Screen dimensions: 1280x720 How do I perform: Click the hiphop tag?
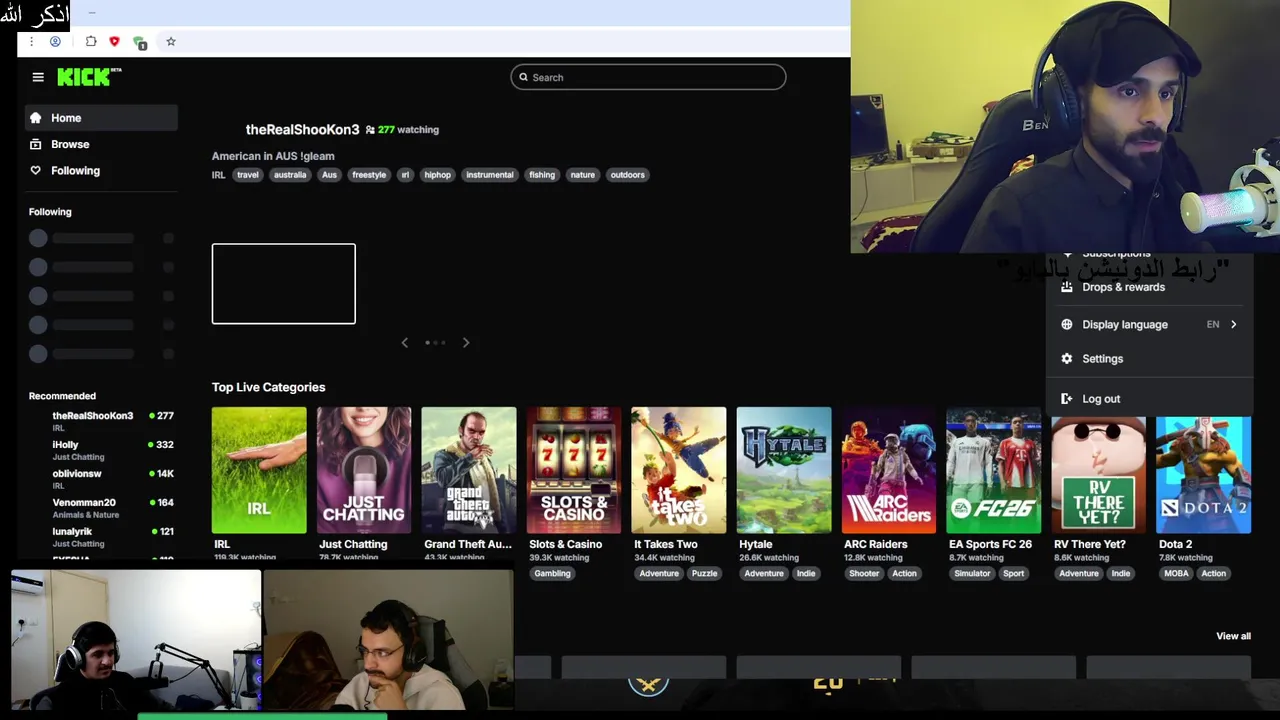tap(438, 175)
